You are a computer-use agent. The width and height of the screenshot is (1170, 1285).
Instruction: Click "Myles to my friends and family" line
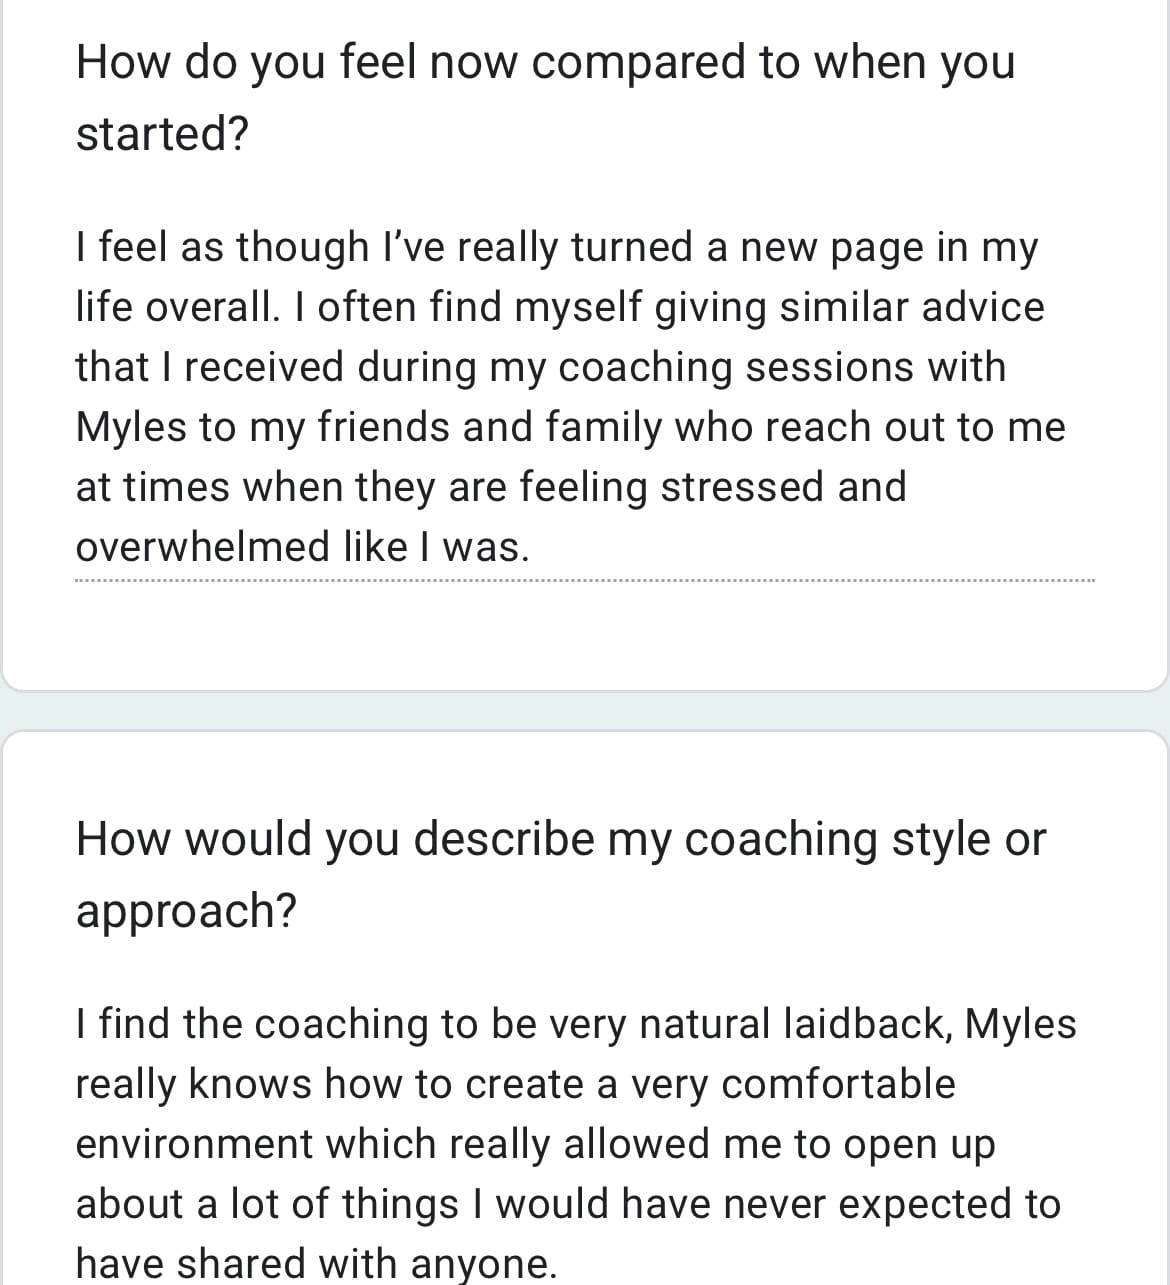click(x=570, y=427)
